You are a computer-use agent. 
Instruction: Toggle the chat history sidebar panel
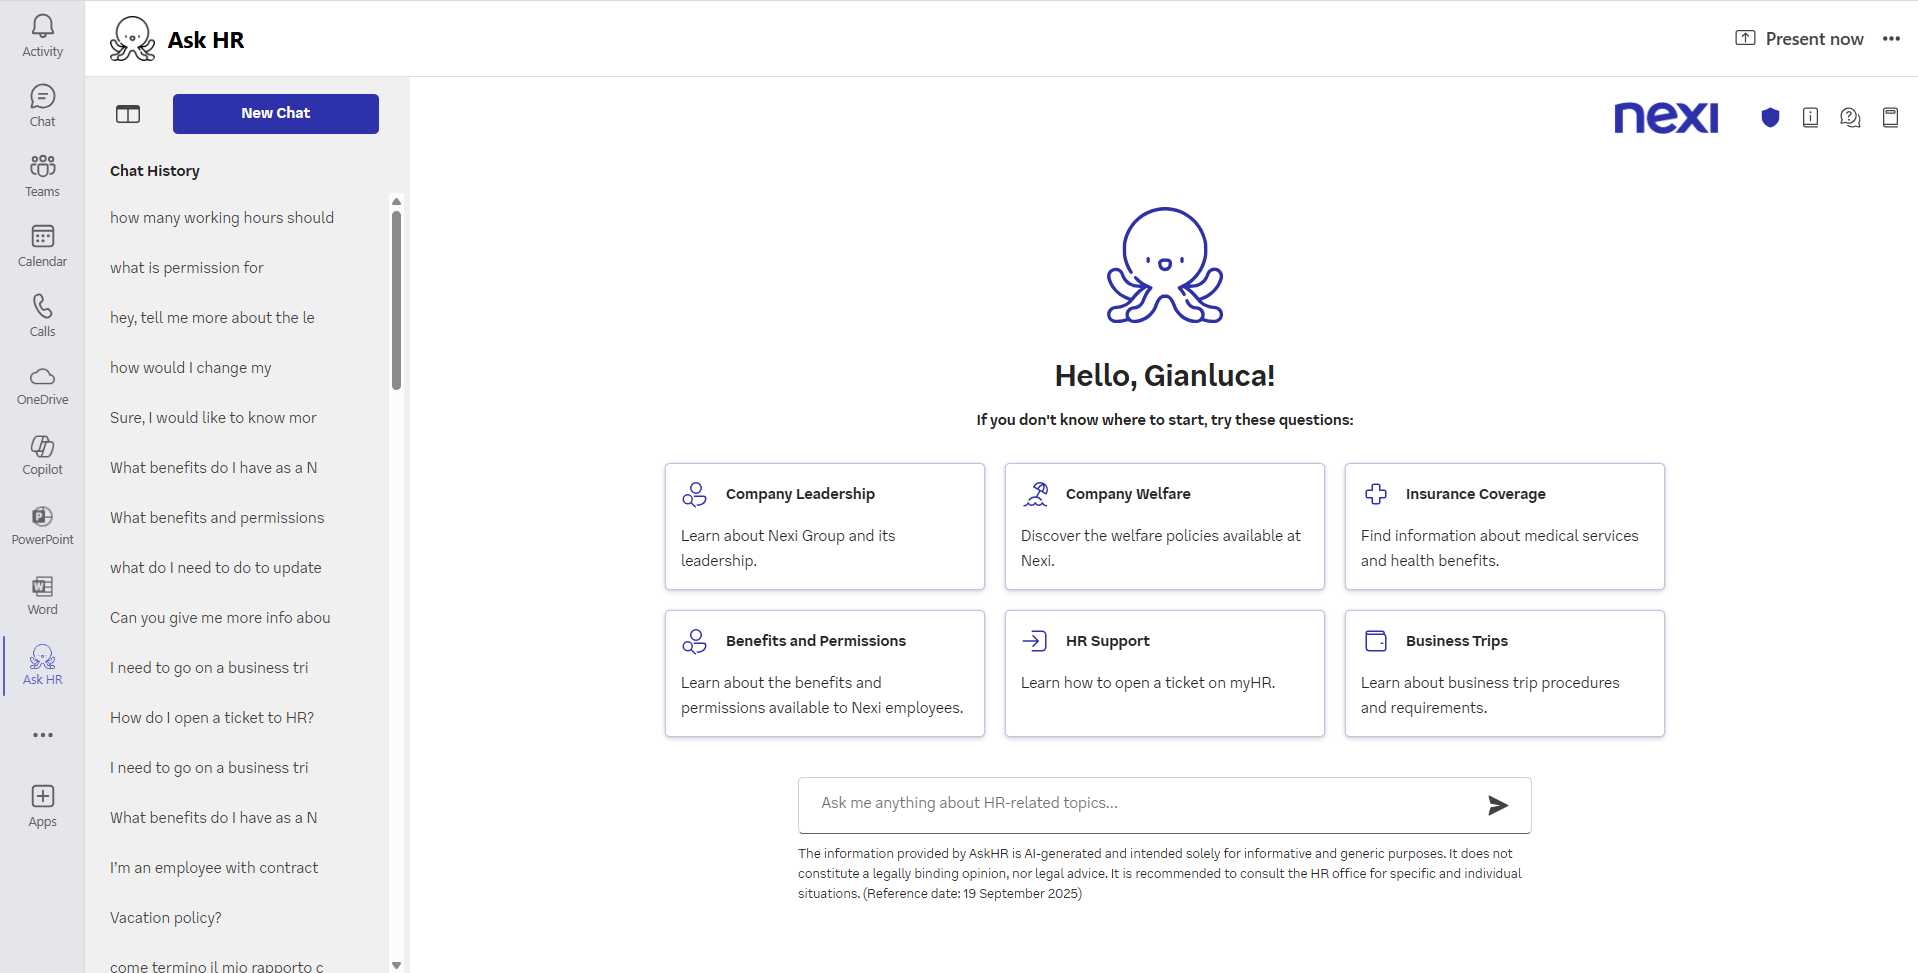(128, 114)
